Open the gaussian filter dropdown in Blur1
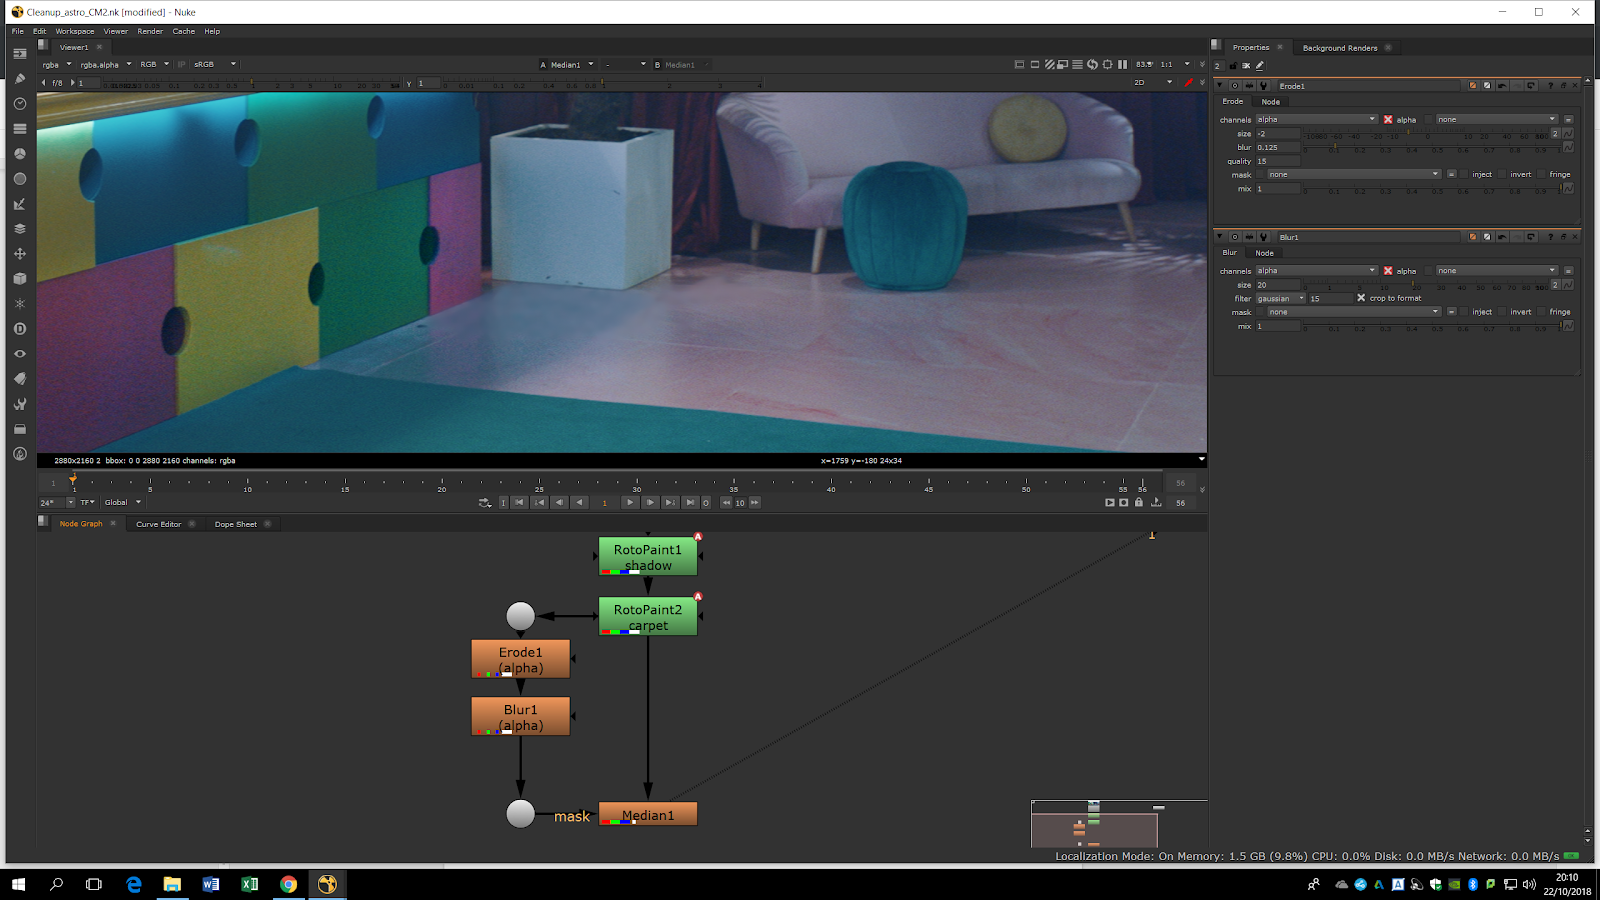Viewport: 1600px width, 900px height. click(1281, 299)
